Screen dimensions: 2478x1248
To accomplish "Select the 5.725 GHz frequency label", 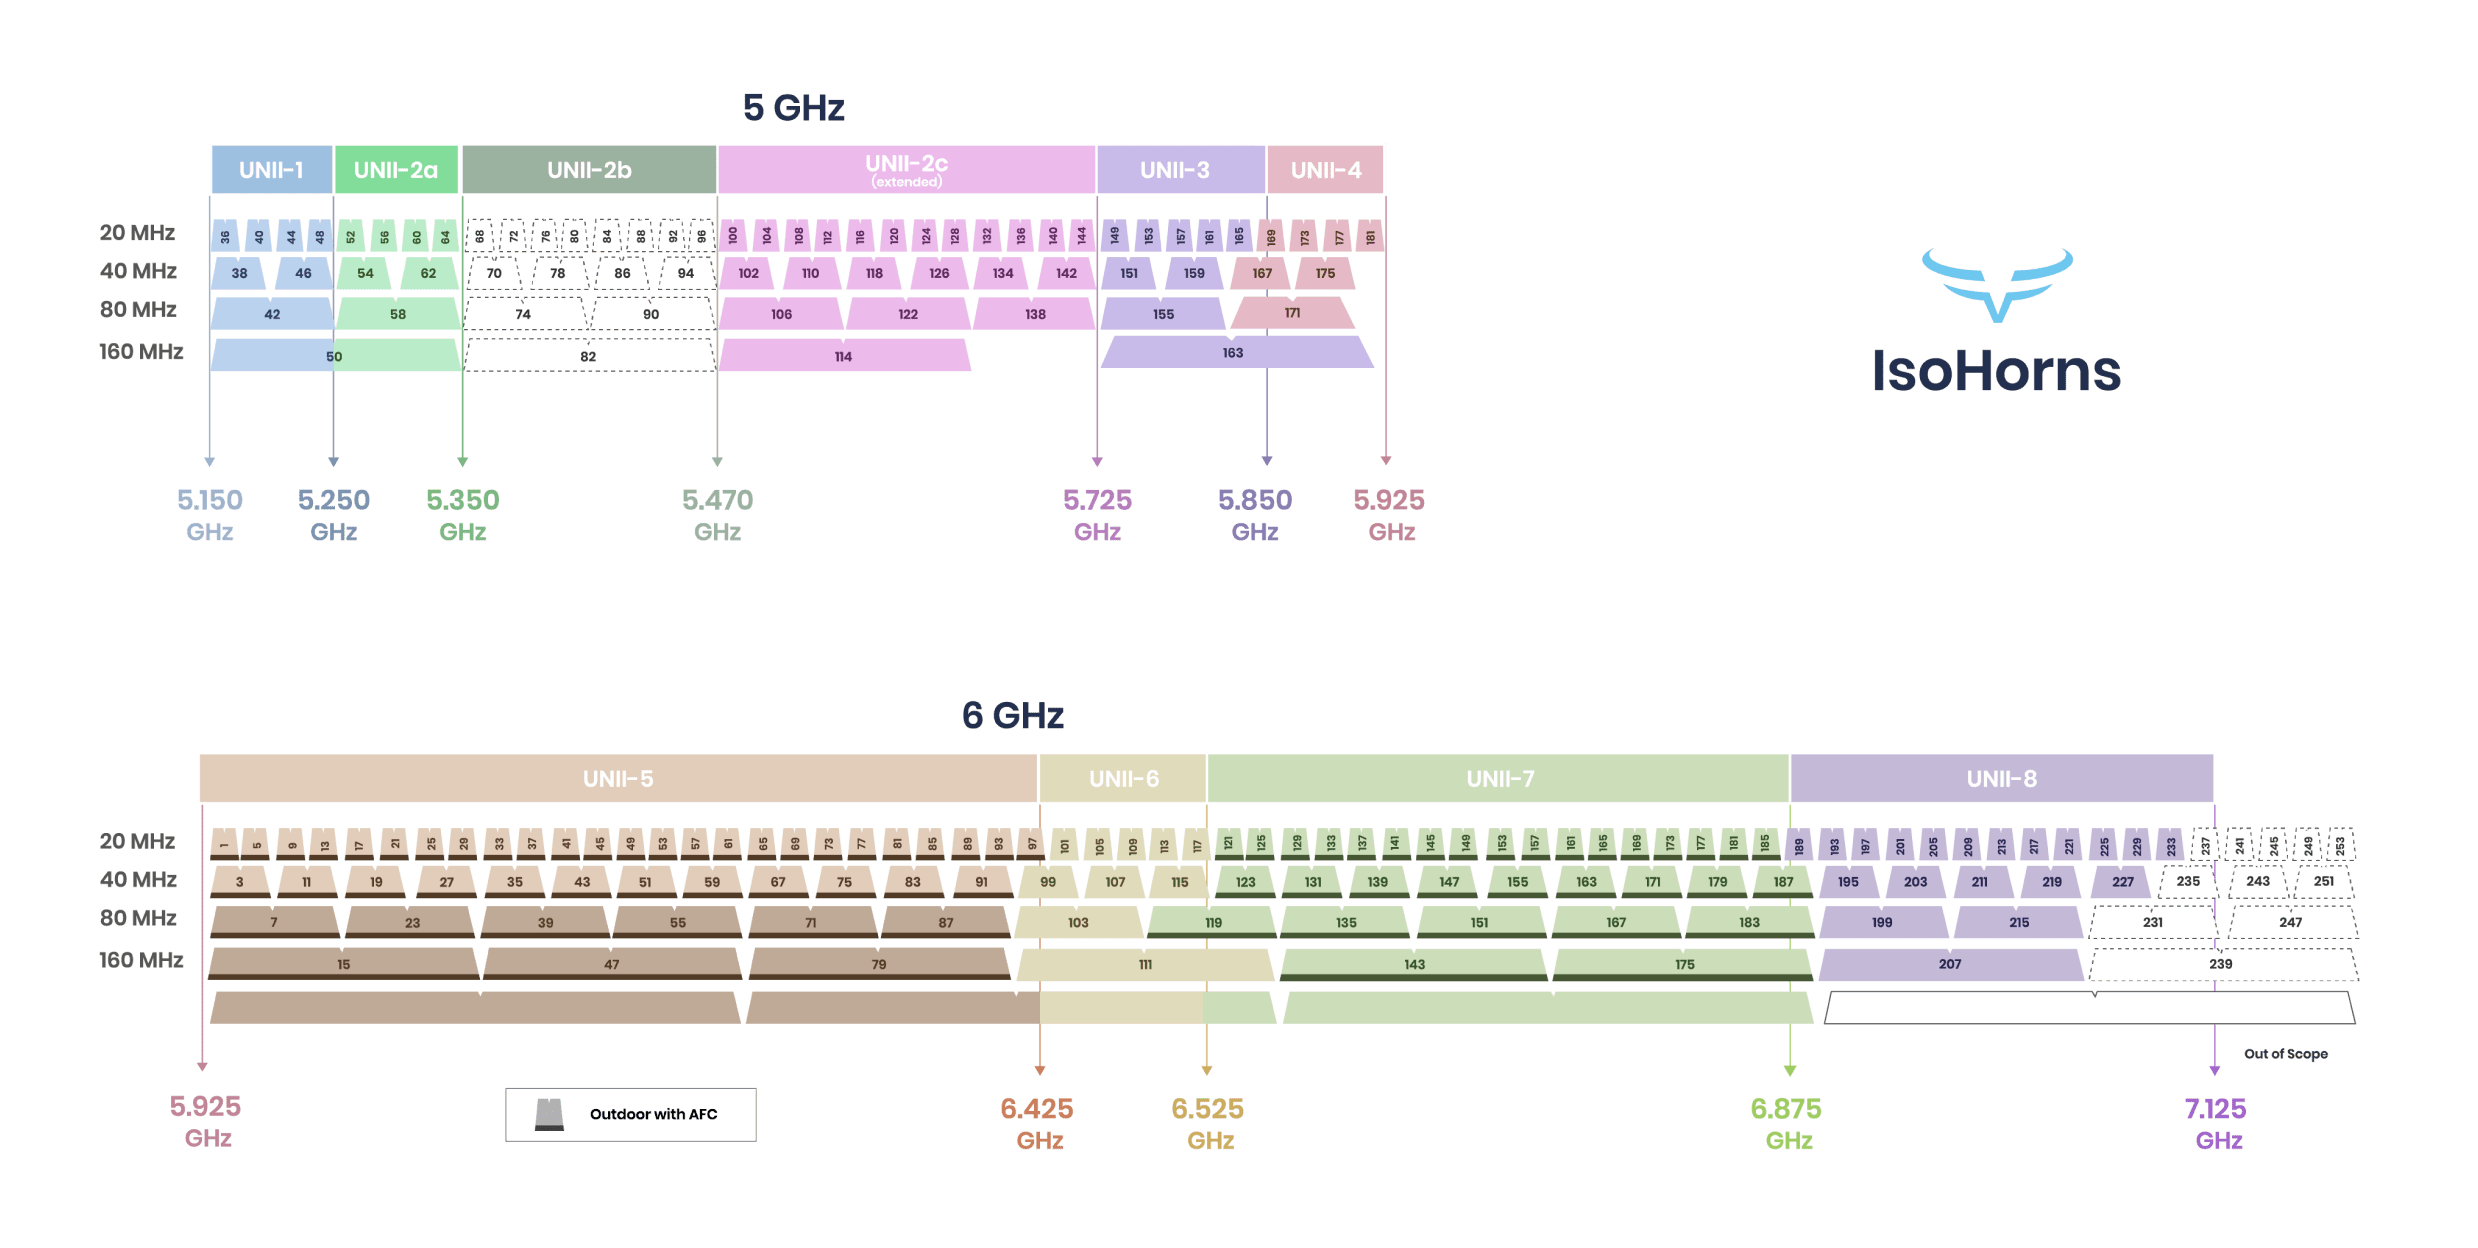I will coord(1097,515).
